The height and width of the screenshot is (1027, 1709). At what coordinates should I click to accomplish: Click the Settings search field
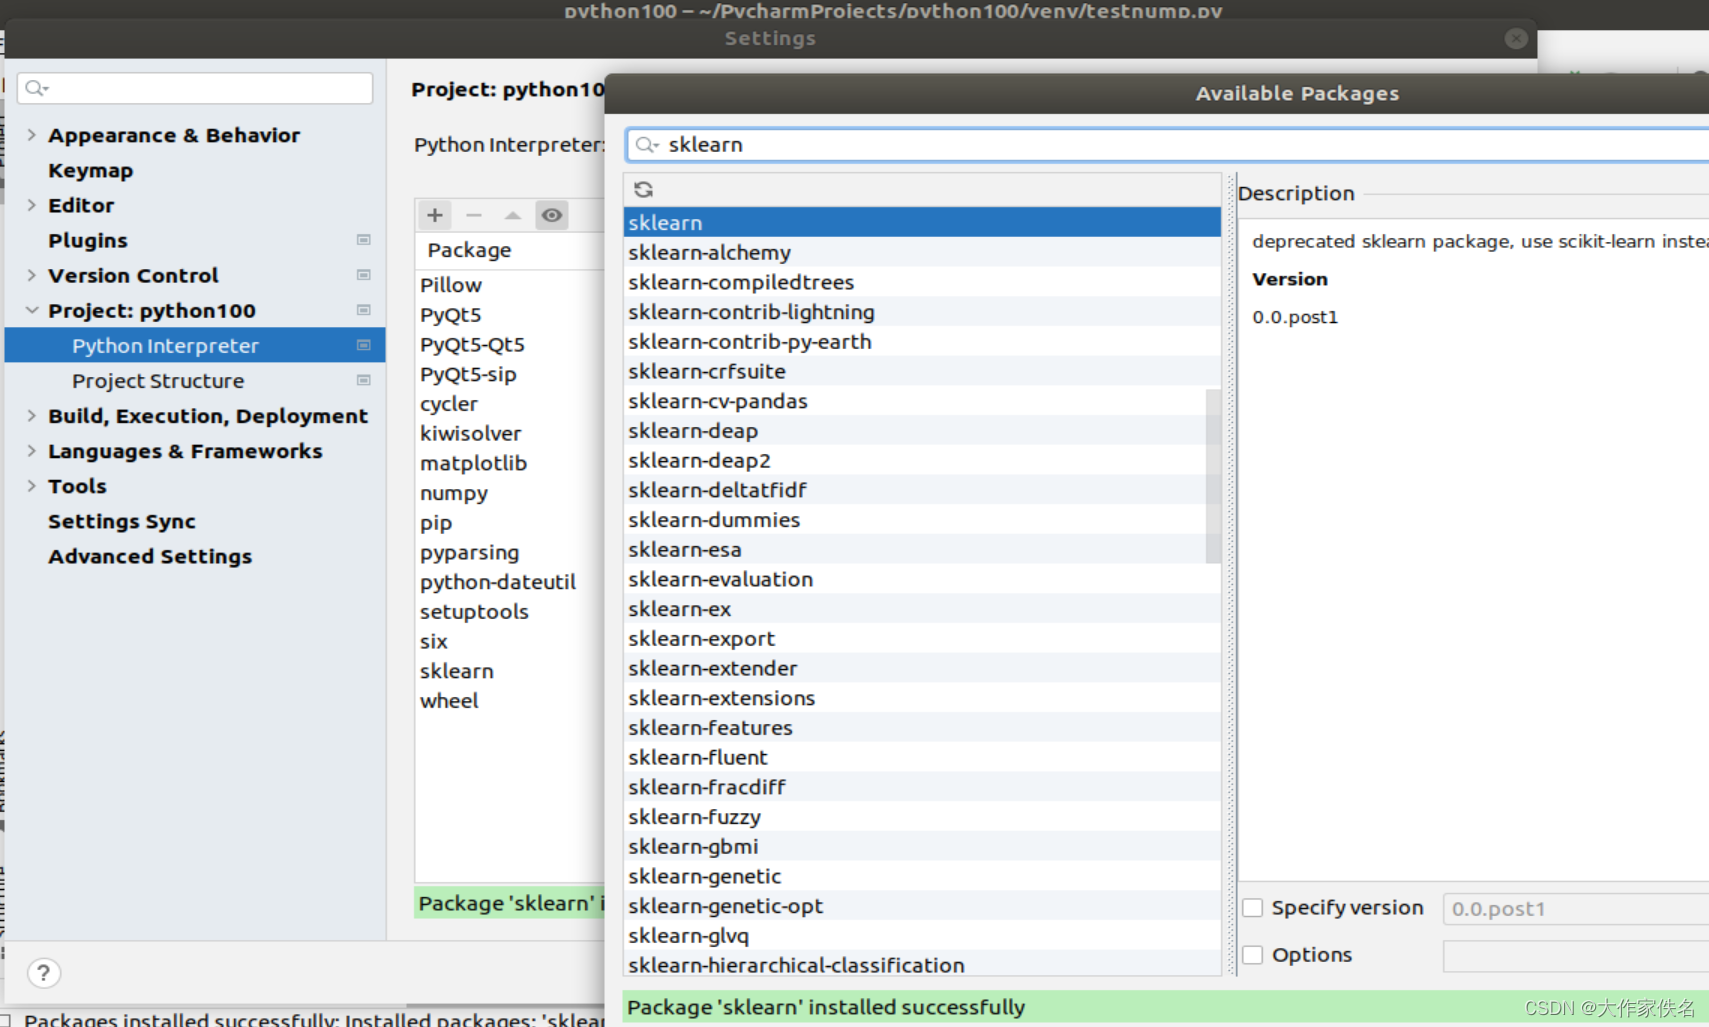point(195,88)
